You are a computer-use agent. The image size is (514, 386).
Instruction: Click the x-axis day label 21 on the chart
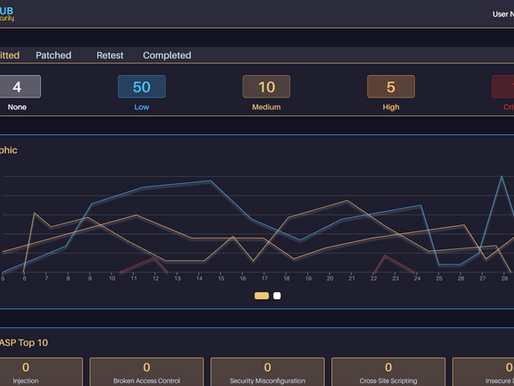(x=352, y=278)
